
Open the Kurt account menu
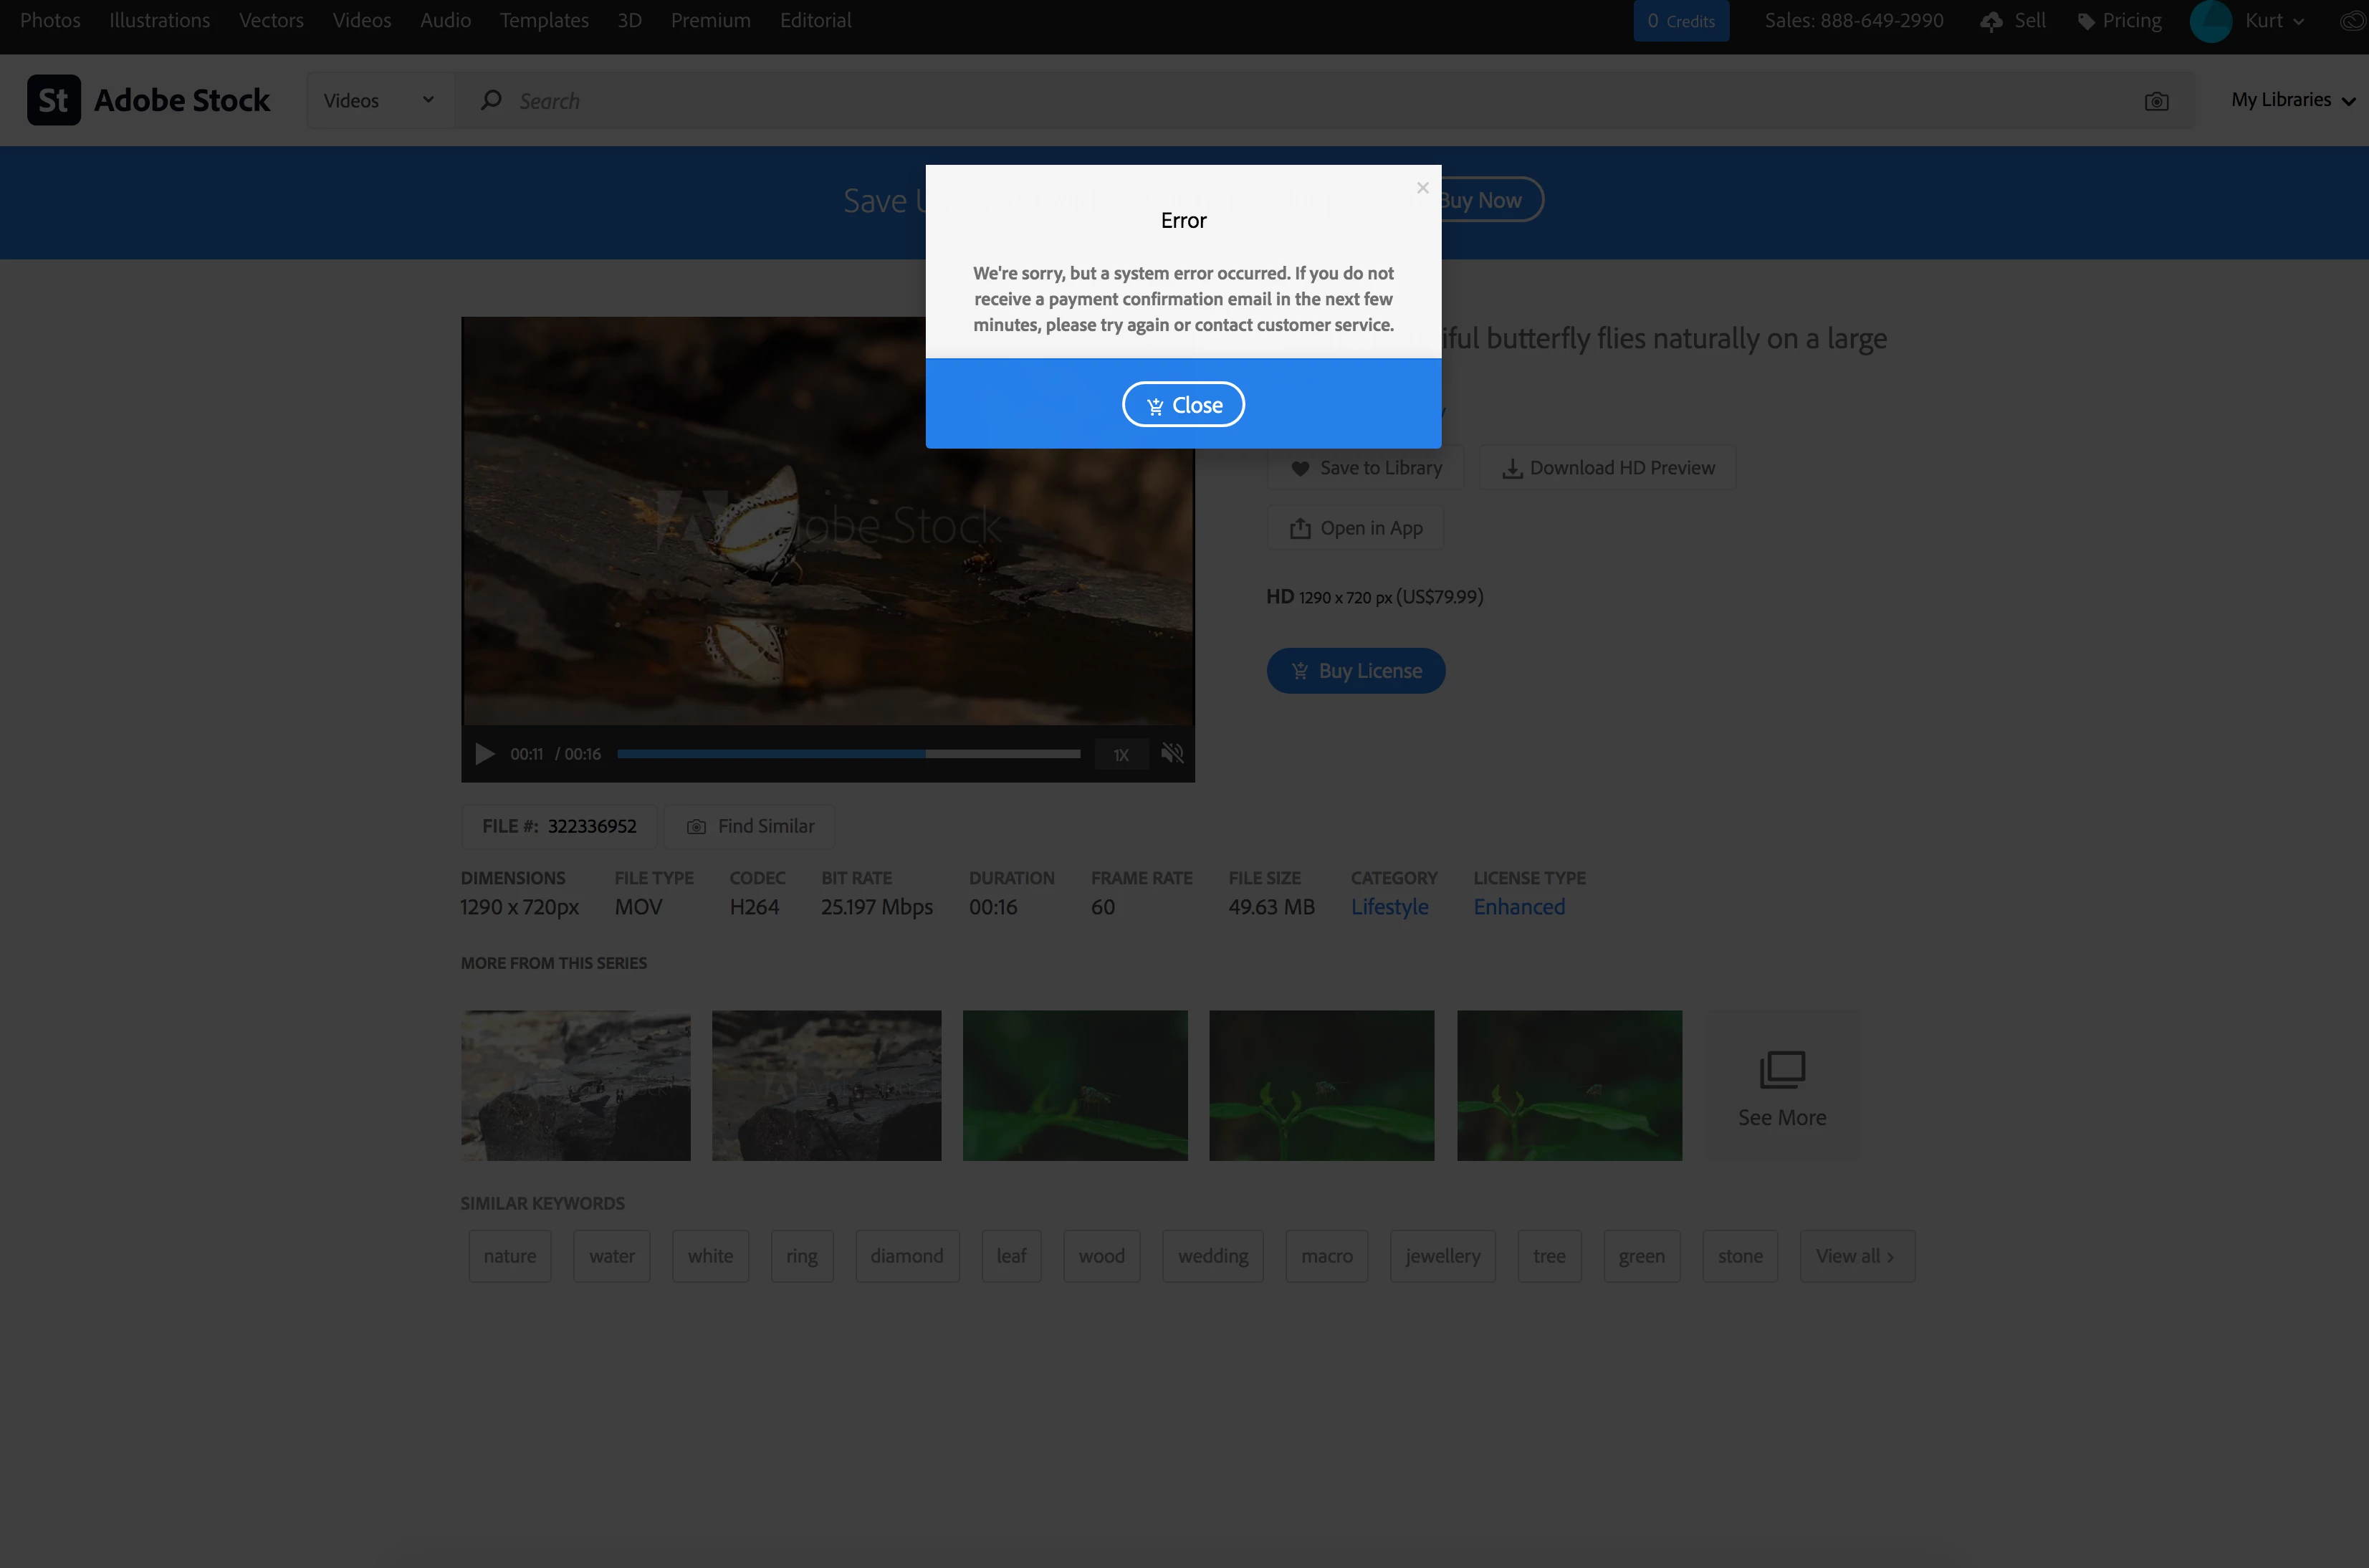coord(2266,21)
